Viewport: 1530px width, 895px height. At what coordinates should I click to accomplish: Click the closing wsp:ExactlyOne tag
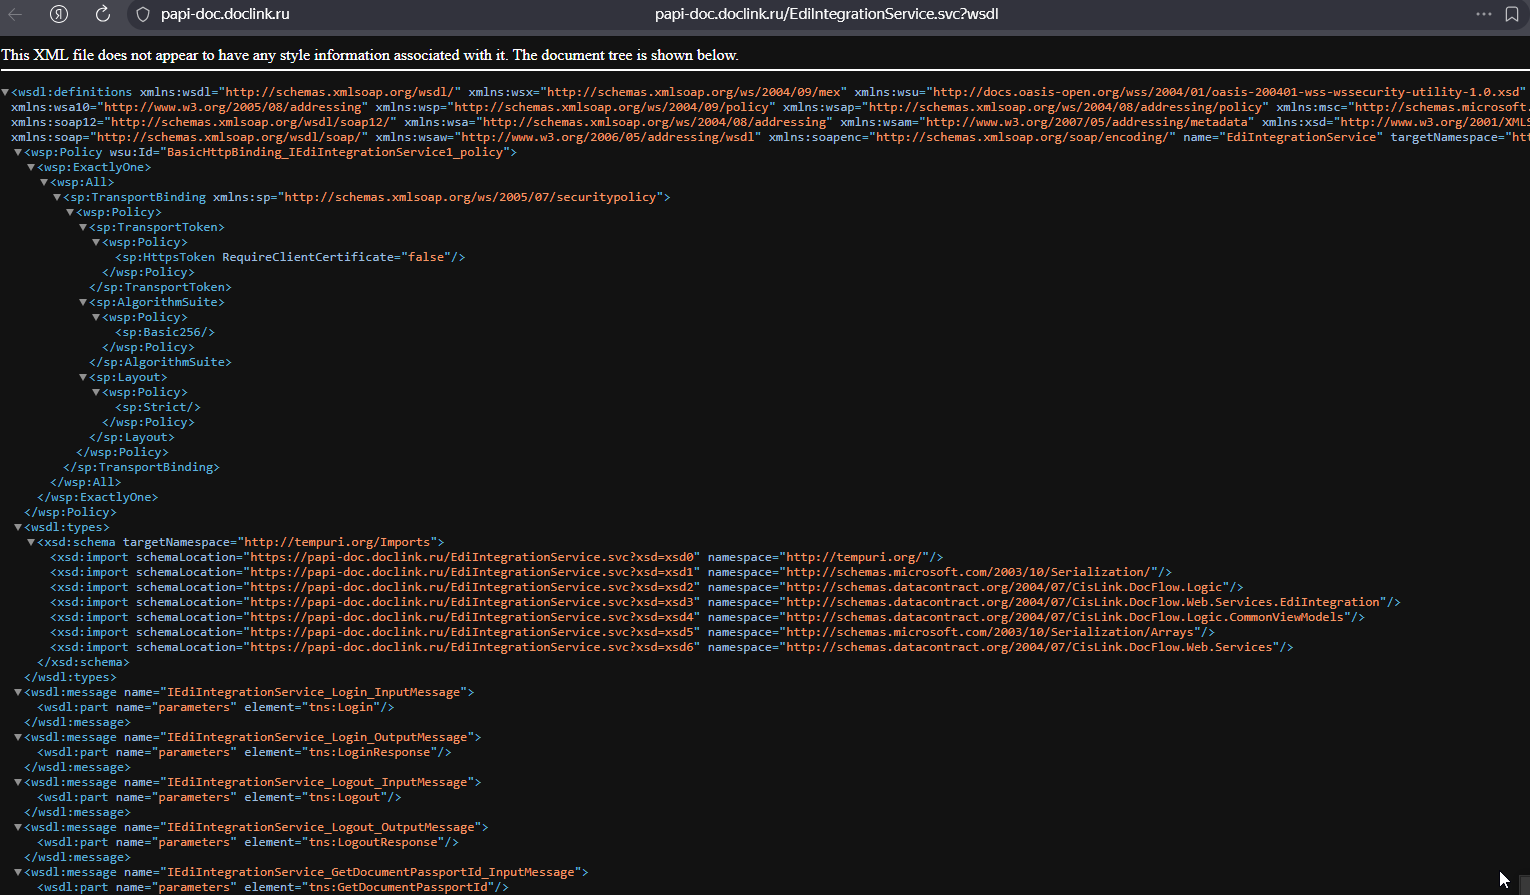click(97, 497)
